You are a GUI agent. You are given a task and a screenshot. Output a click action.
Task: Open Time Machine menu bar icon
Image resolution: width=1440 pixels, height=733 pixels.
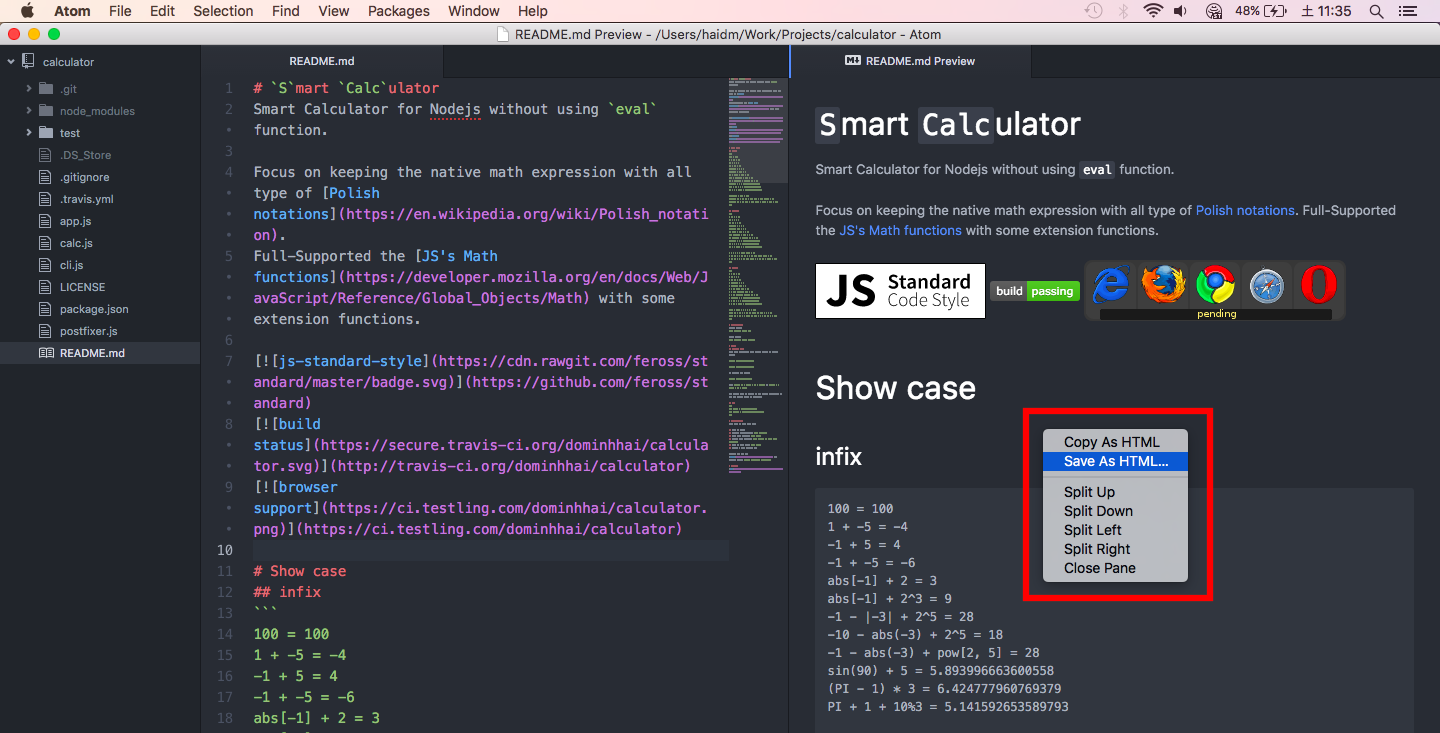point(1094,11)
